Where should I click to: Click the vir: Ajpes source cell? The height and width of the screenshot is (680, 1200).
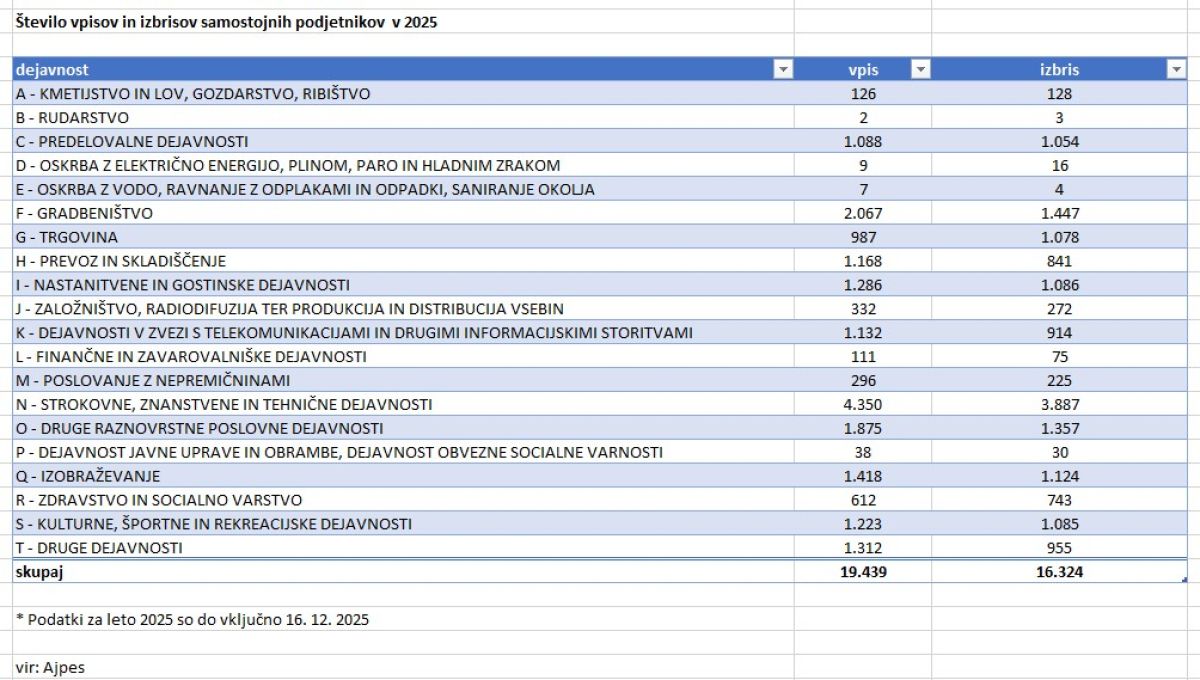50,667
